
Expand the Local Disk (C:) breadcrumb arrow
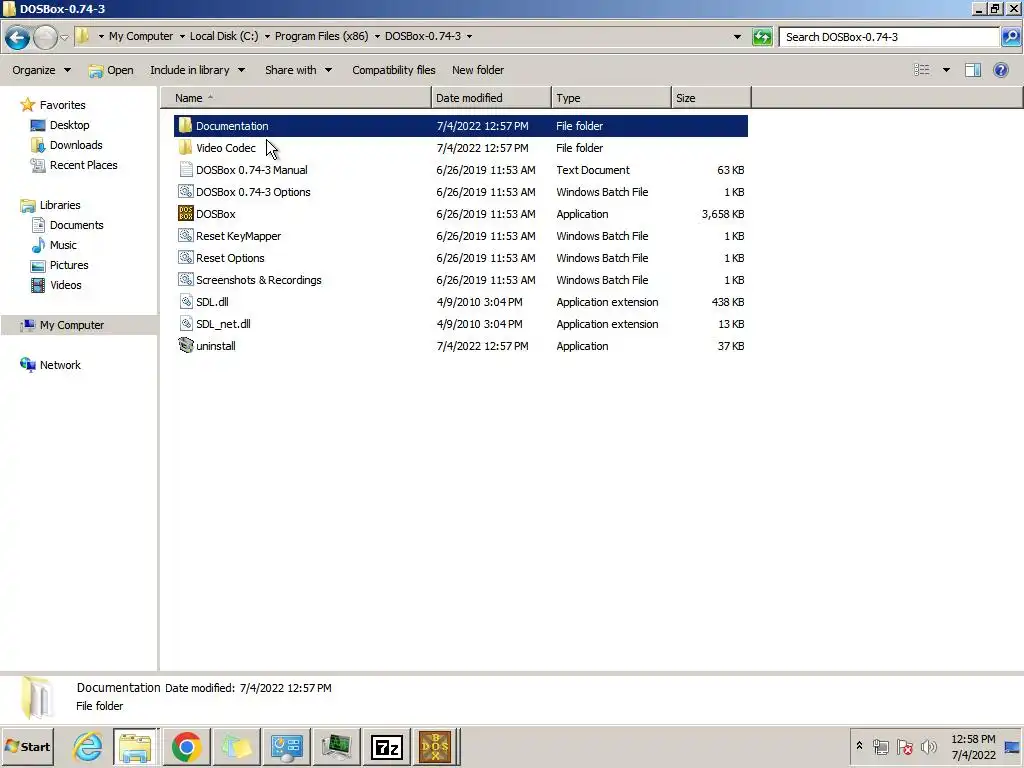(267, 36)
